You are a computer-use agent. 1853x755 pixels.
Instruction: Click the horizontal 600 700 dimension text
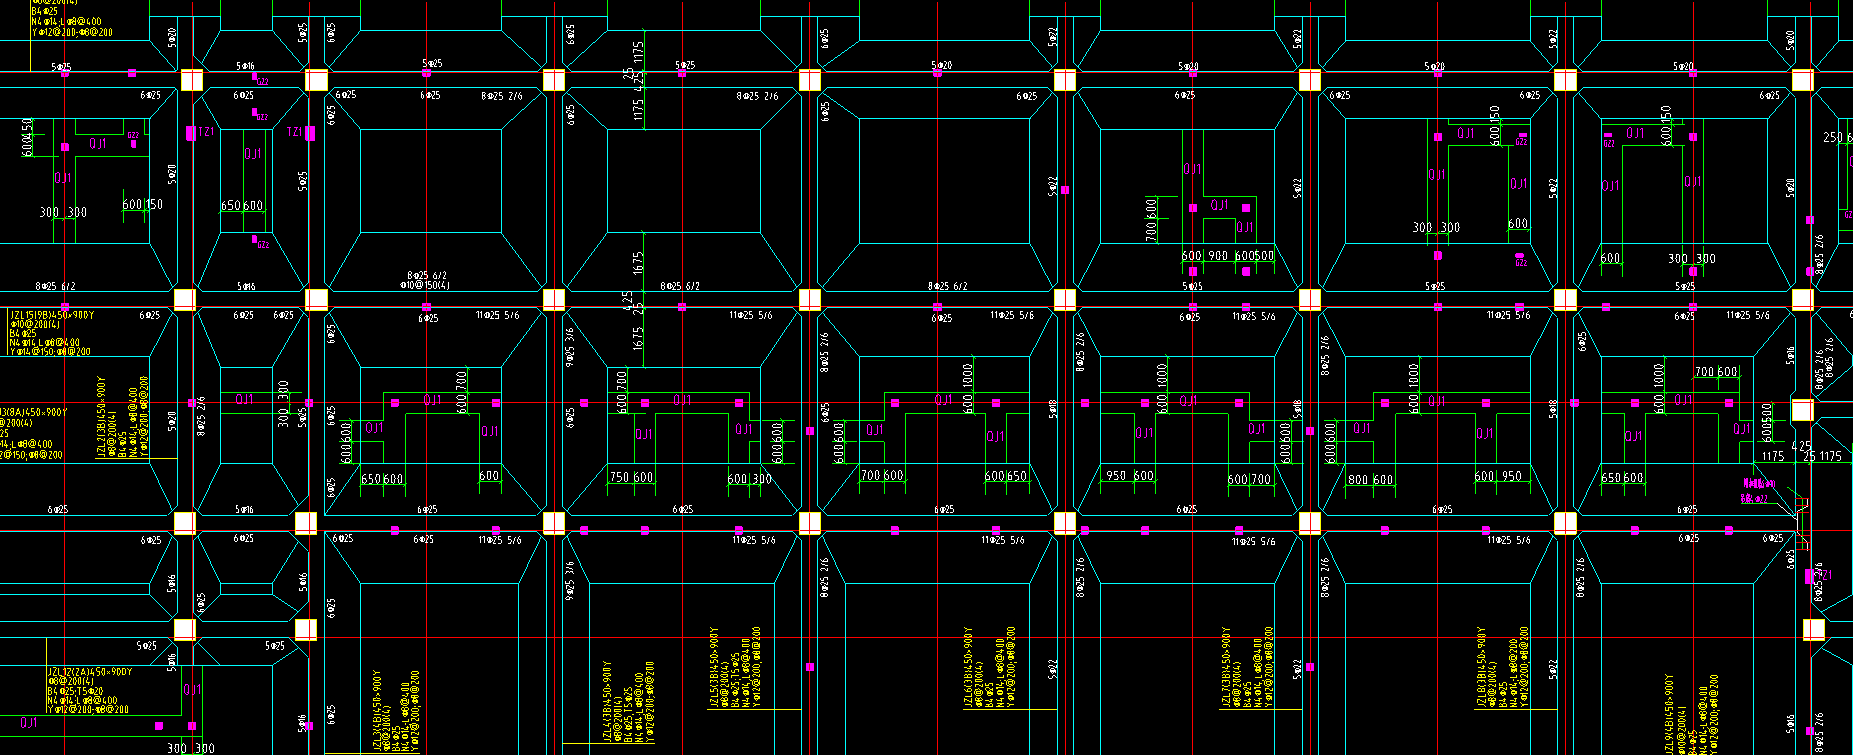[x=1250, y=479]
